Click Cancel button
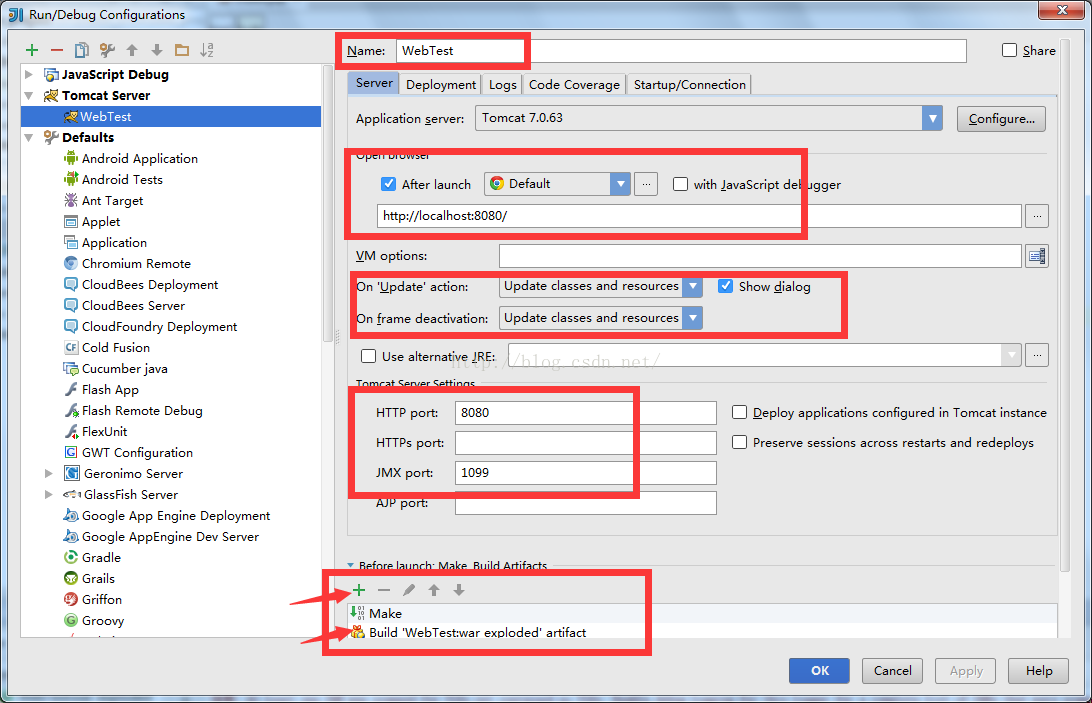The width and height of the screenshot is (1092, 703). pos(893,670)
